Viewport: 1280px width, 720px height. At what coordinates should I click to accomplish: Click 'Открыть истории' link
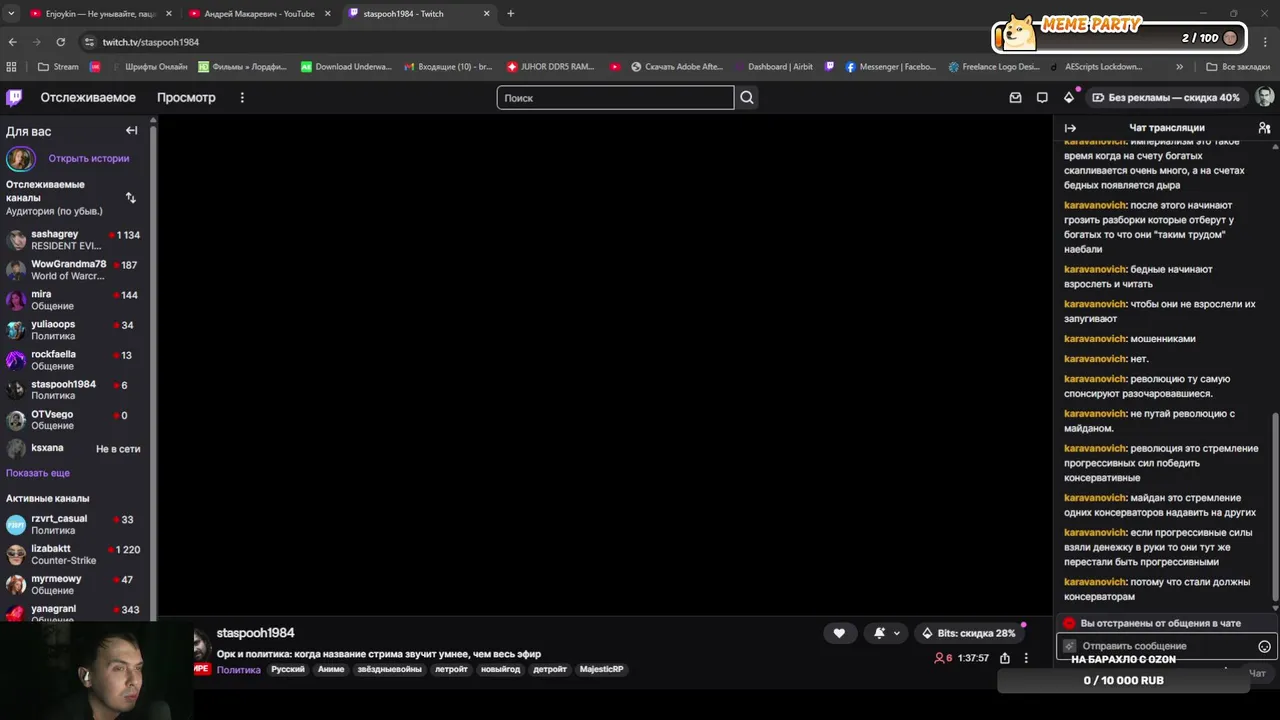click(x=89, y=158)
